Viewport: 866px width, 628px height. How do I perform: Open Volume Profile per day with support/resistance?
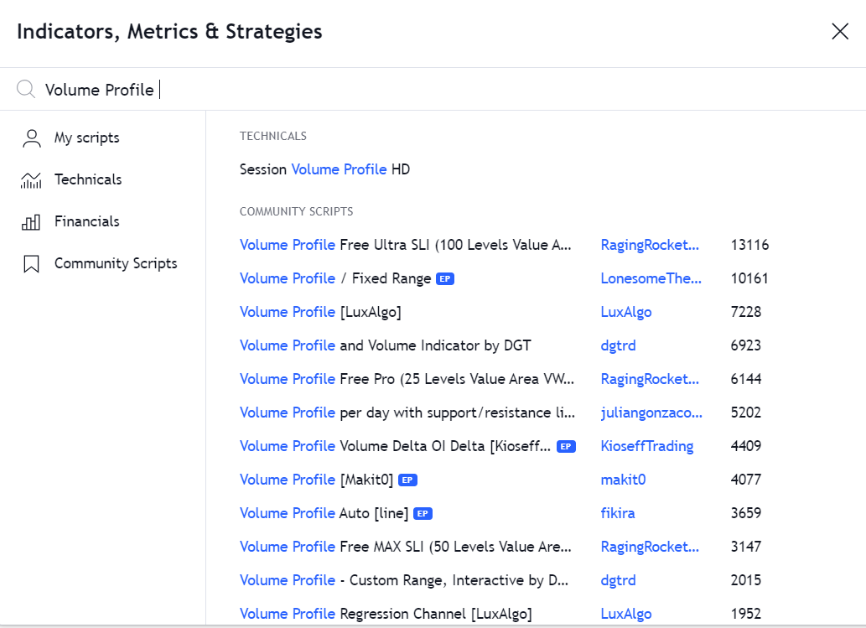(408, 413)
